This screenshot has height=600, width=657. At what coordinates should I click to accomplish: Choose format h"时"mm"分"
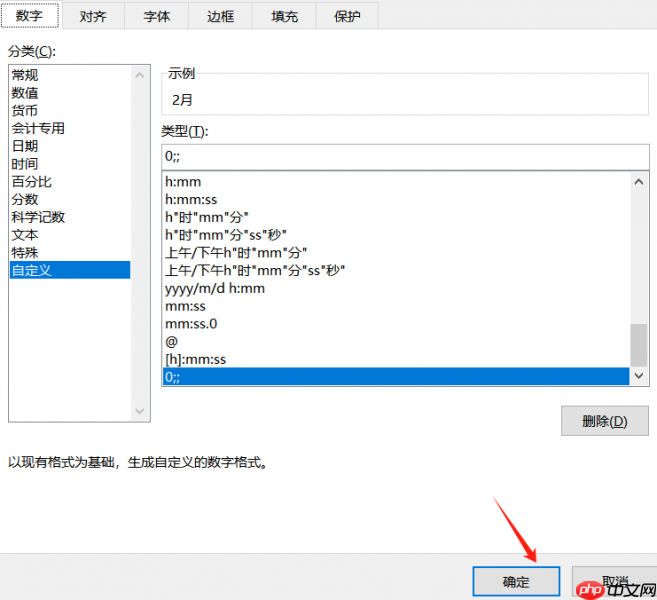point(396,217)
